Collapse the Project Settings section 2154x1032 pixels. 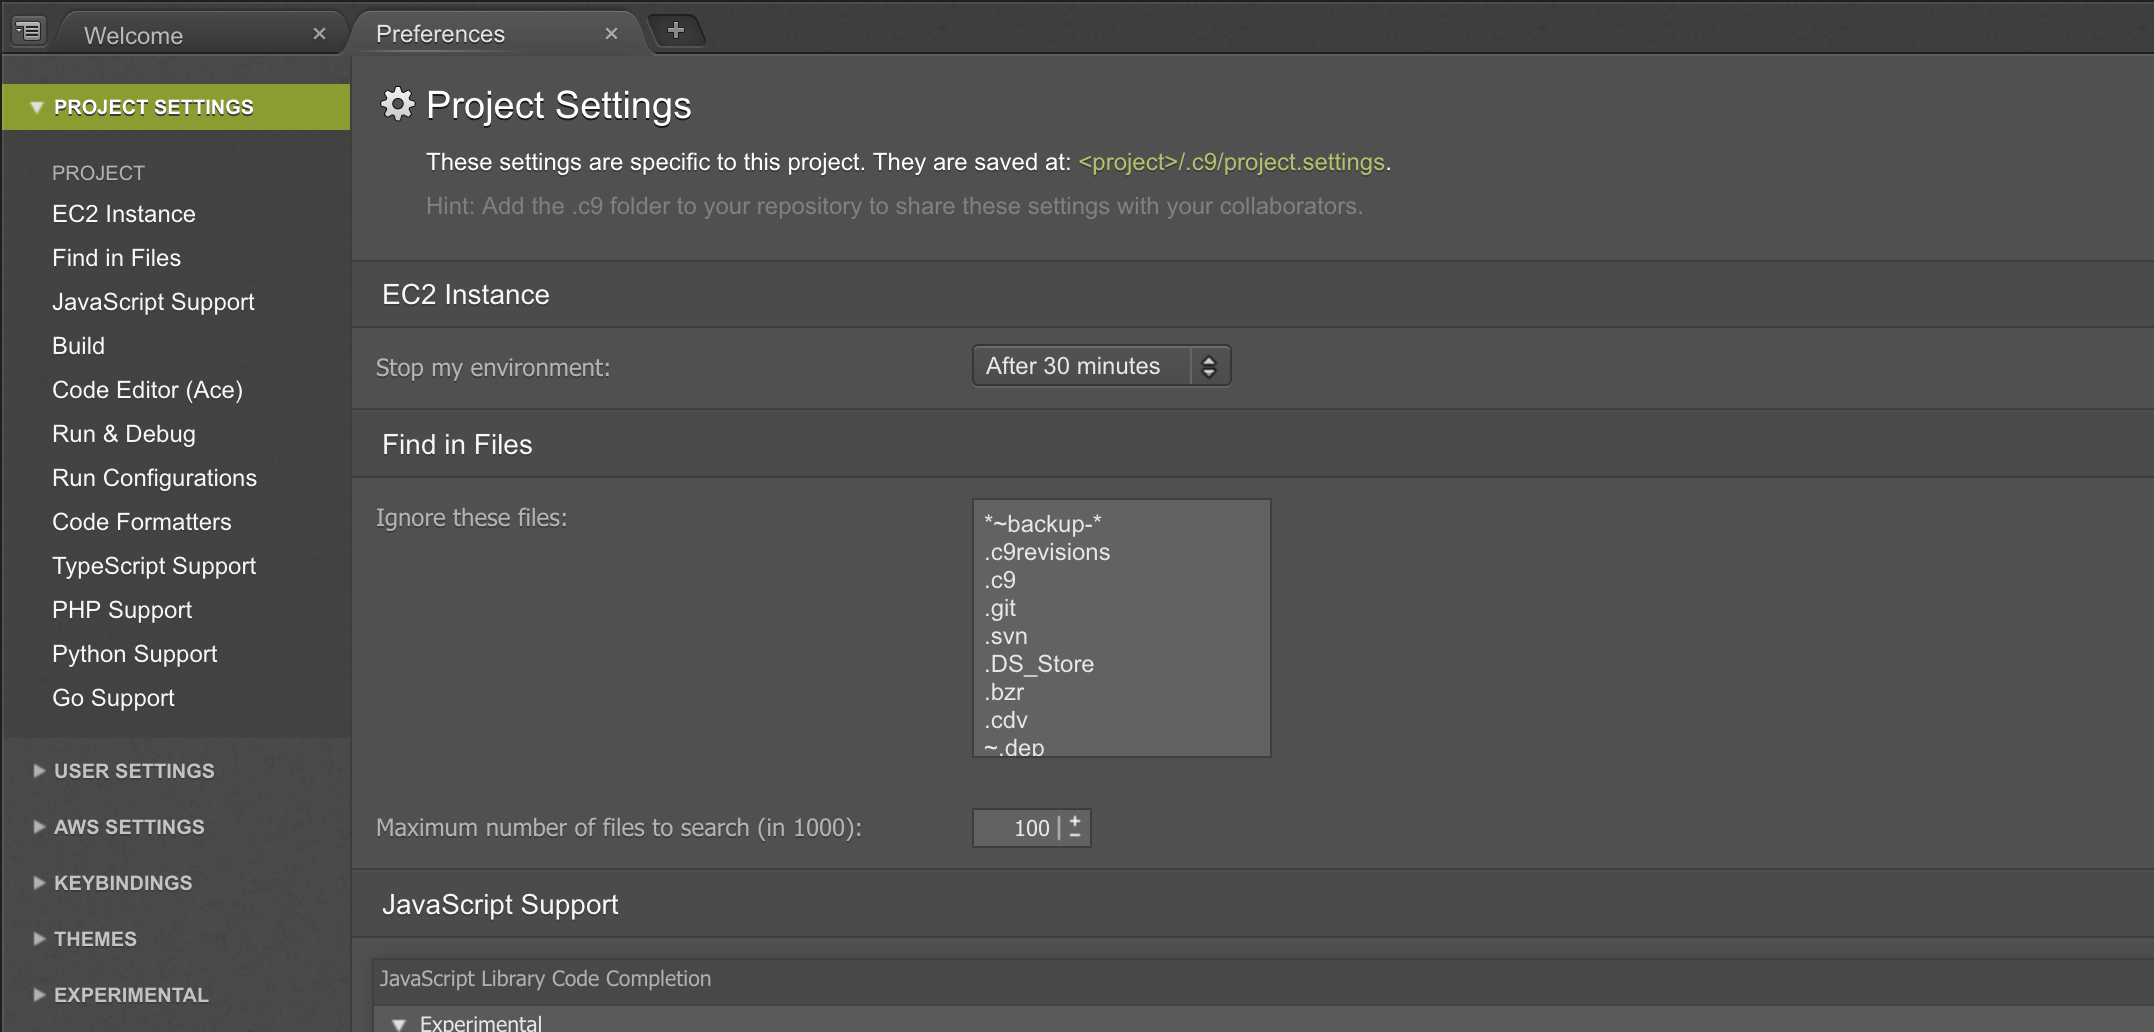click(x=37, y=107)
